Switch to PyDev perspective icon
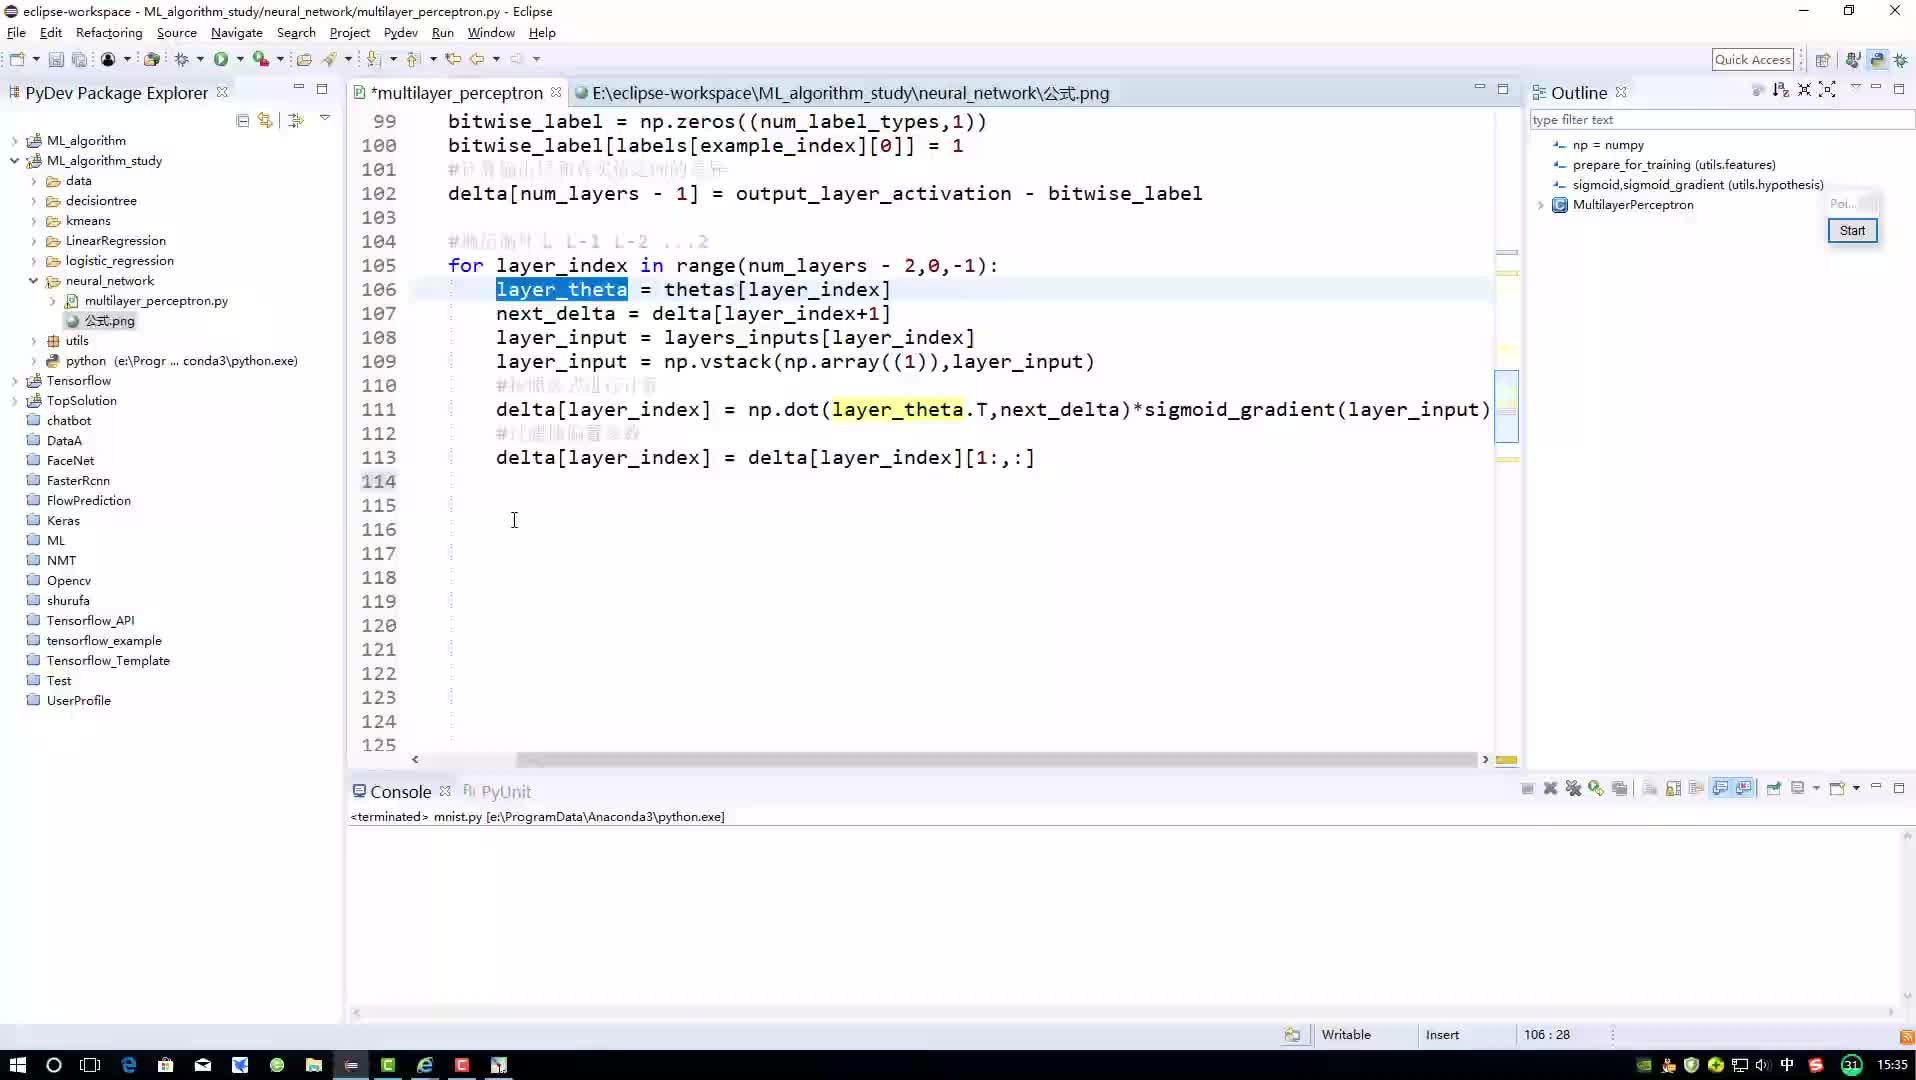 tap(1877, 60)
